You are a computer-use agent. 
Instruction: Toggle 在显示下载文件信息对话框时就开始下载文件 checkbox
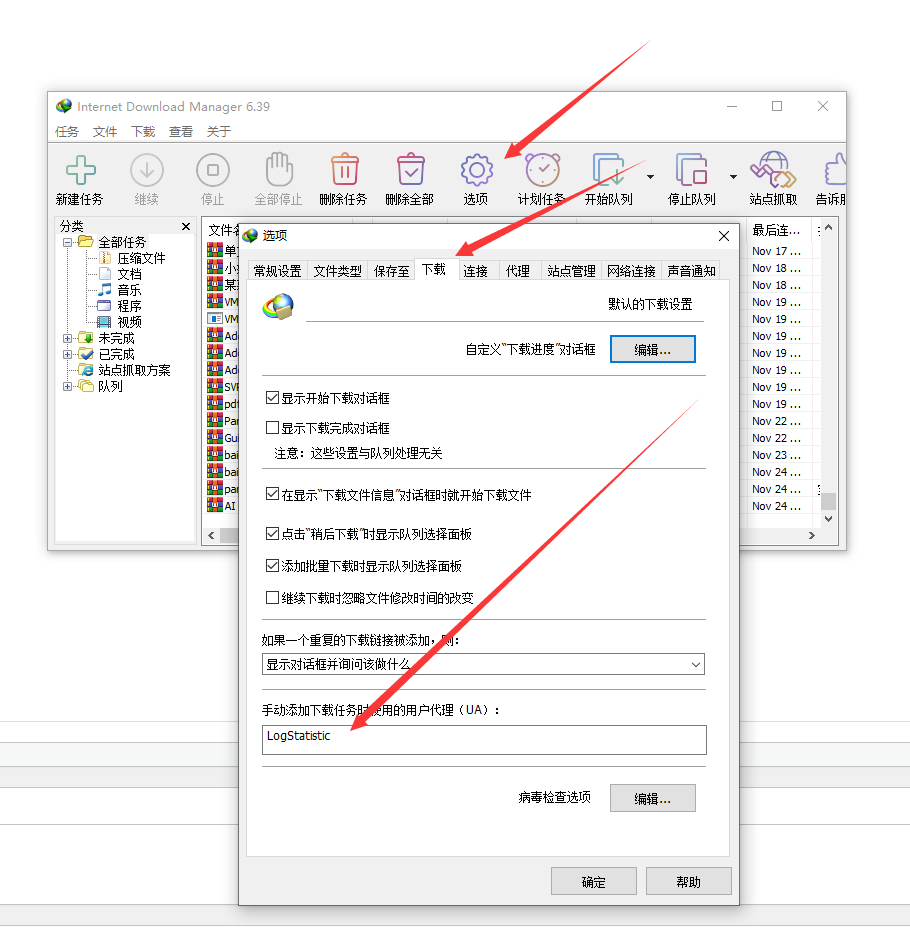[x=272, y=494]
